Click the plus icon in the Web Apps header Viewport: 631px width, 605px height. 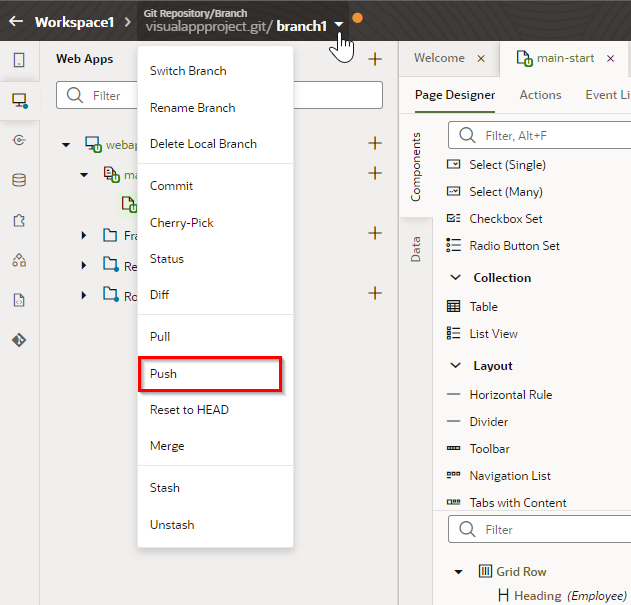[375, 60]
